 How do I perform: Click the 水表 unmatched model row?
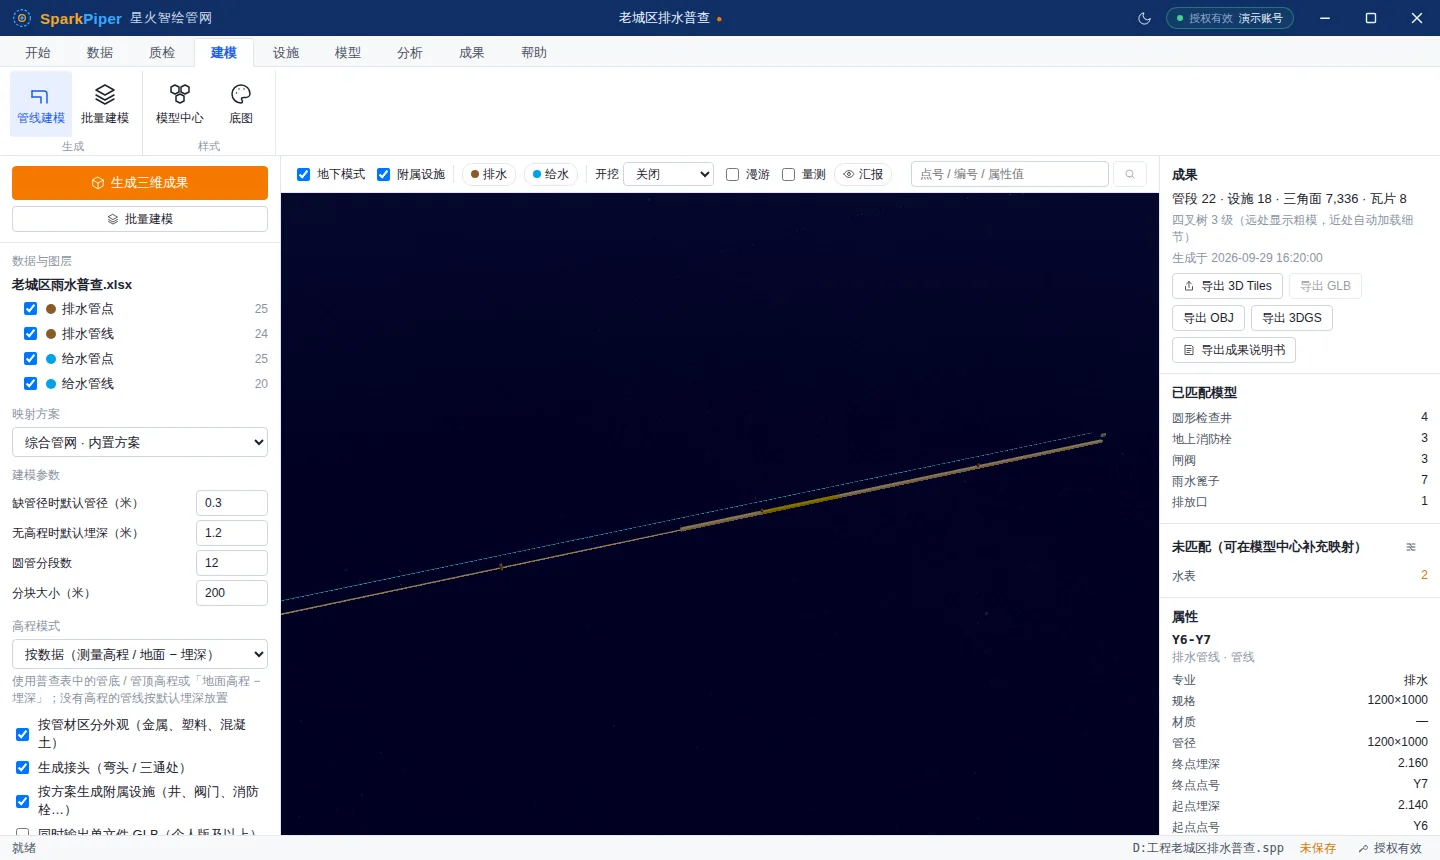pyautogui.click(x=1300, y=576)
